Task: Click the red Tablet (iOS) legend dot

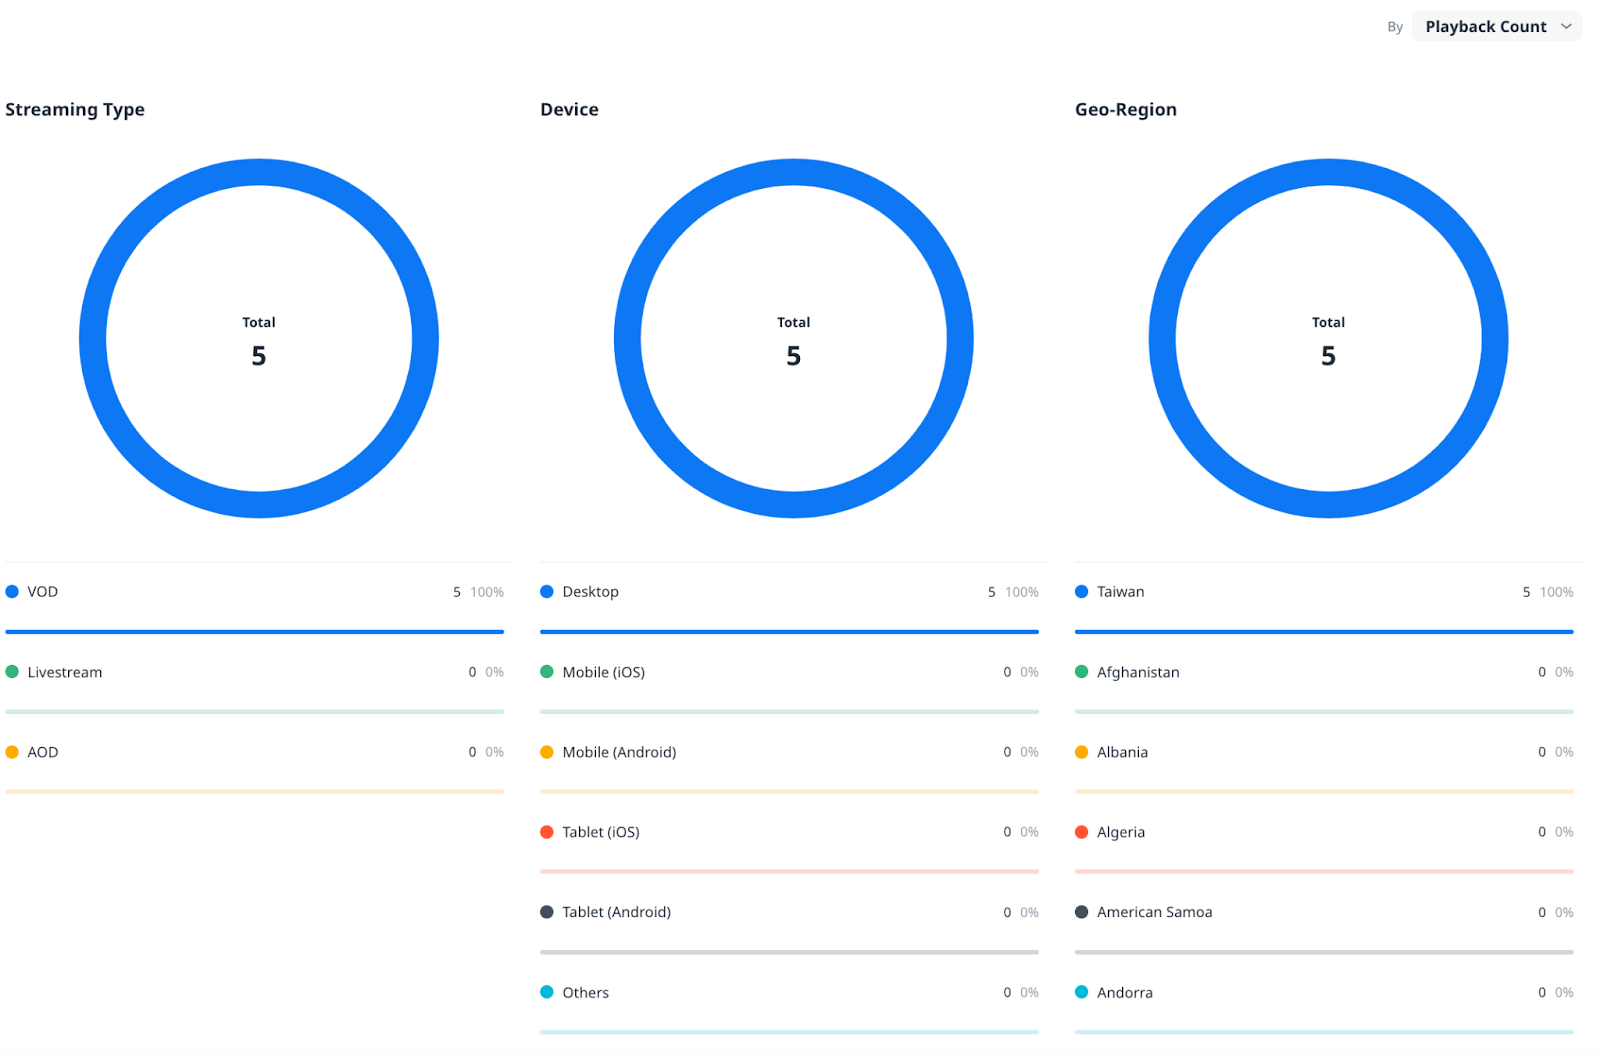Action: click(x=547, y=832)
